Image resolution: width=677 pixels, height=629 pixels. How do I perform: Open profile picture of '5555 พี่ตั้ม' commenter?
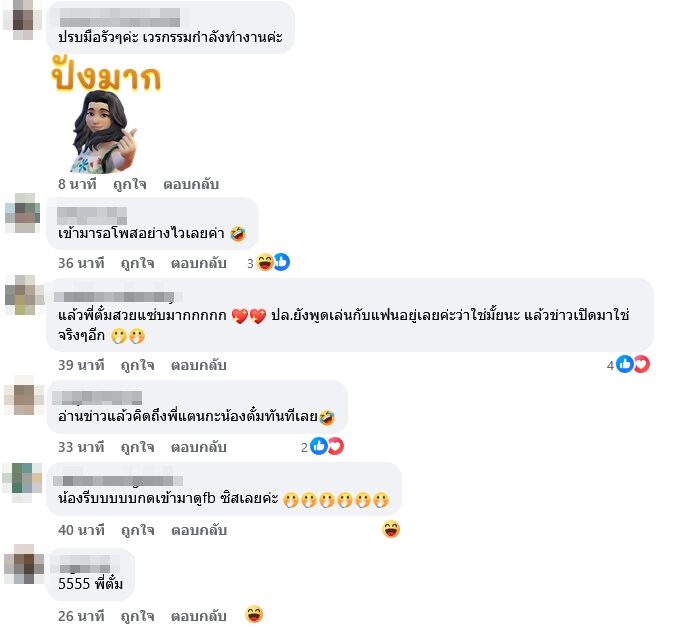point(24,564)
